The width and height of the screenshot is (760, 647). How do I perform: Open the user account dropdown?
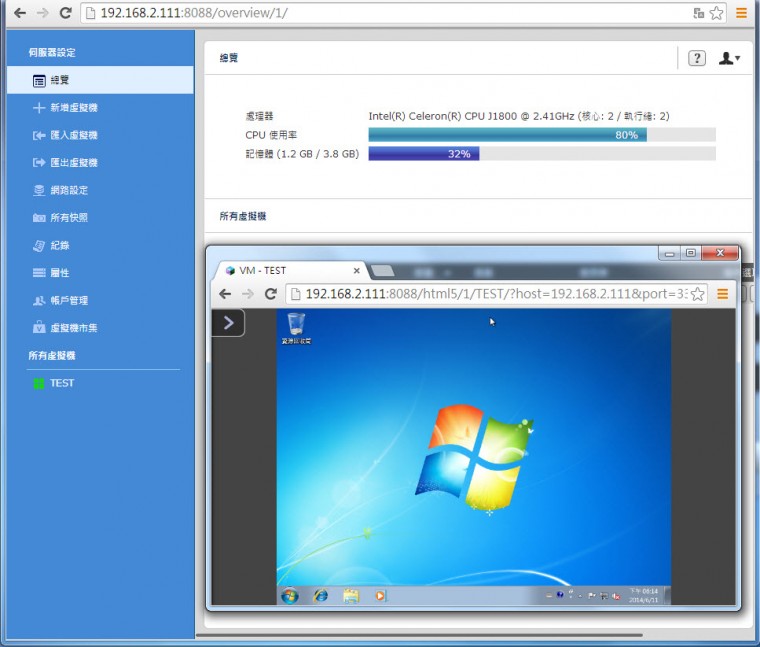(x=729, y=59)
